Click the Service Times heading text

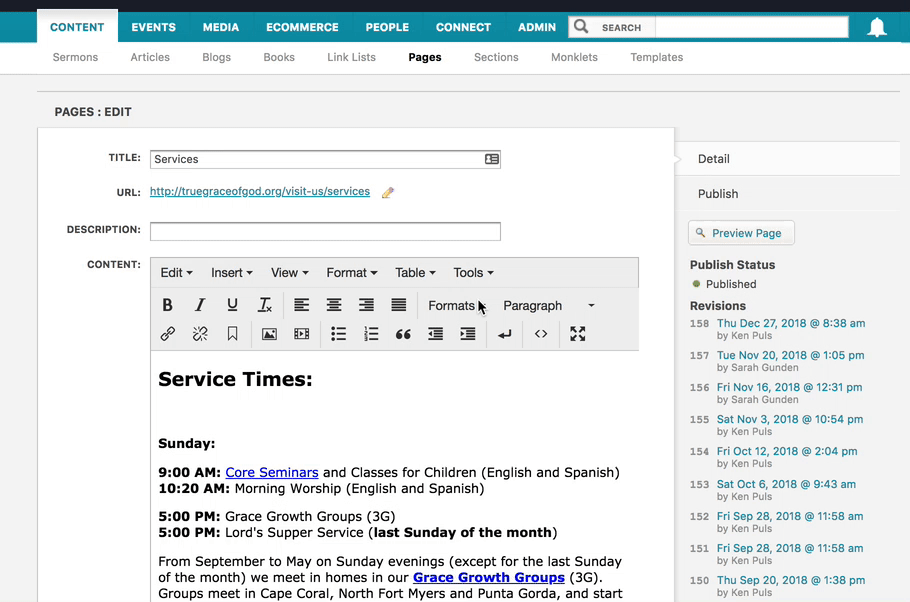(x=235, y=379)
